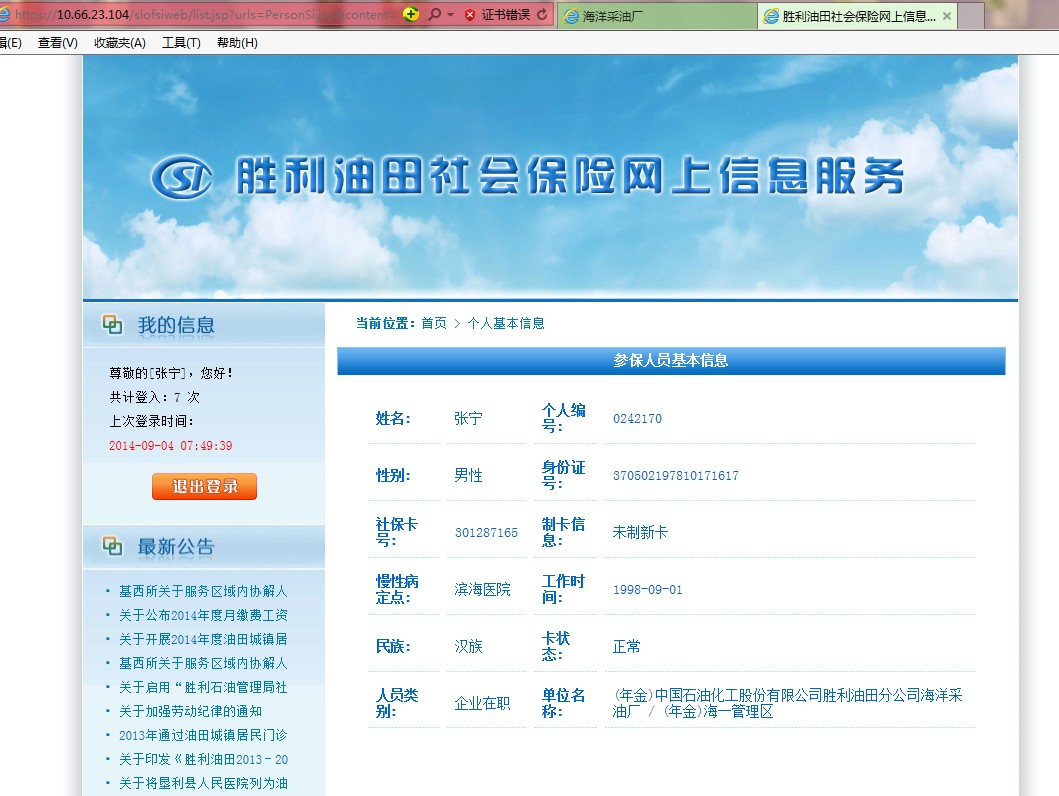Click the SI logo in the banner
The width and height of the screenshot is (1059, 796).
[182, 178]
